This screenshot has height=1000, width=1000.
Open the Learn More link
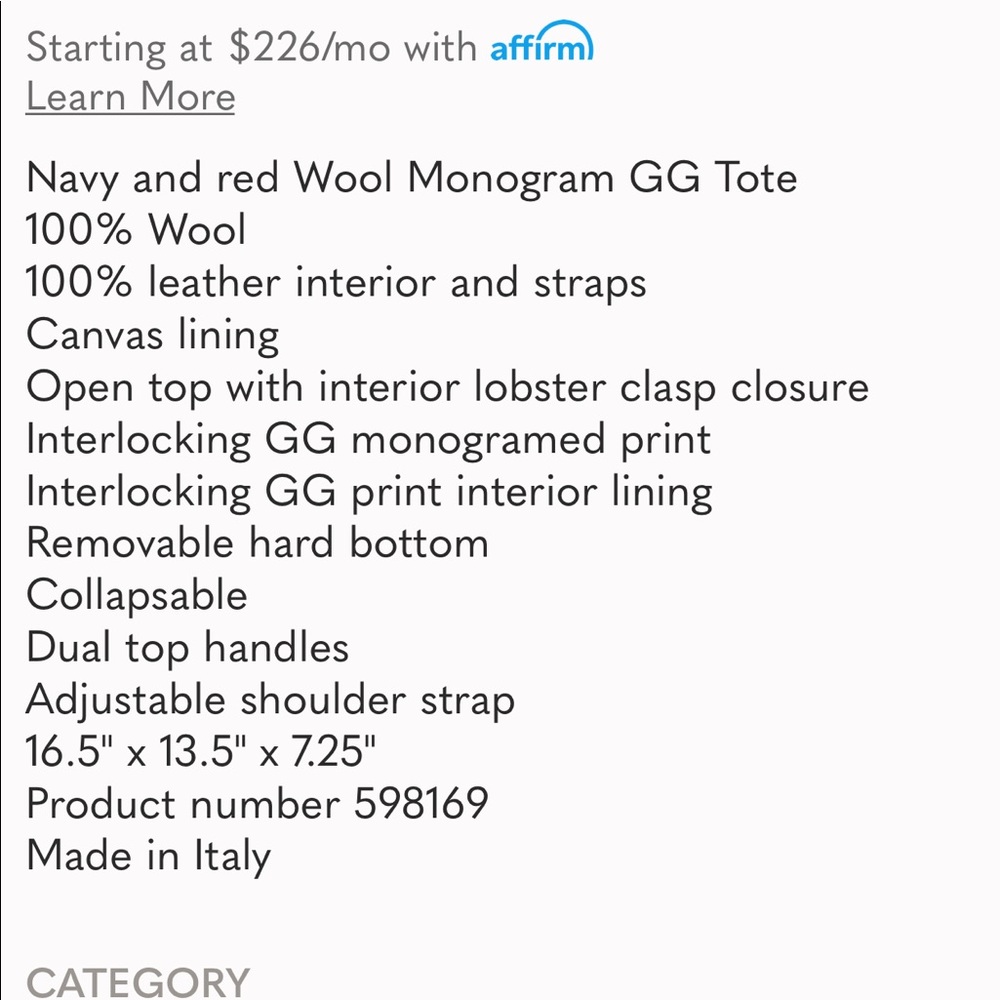[130, 97]
